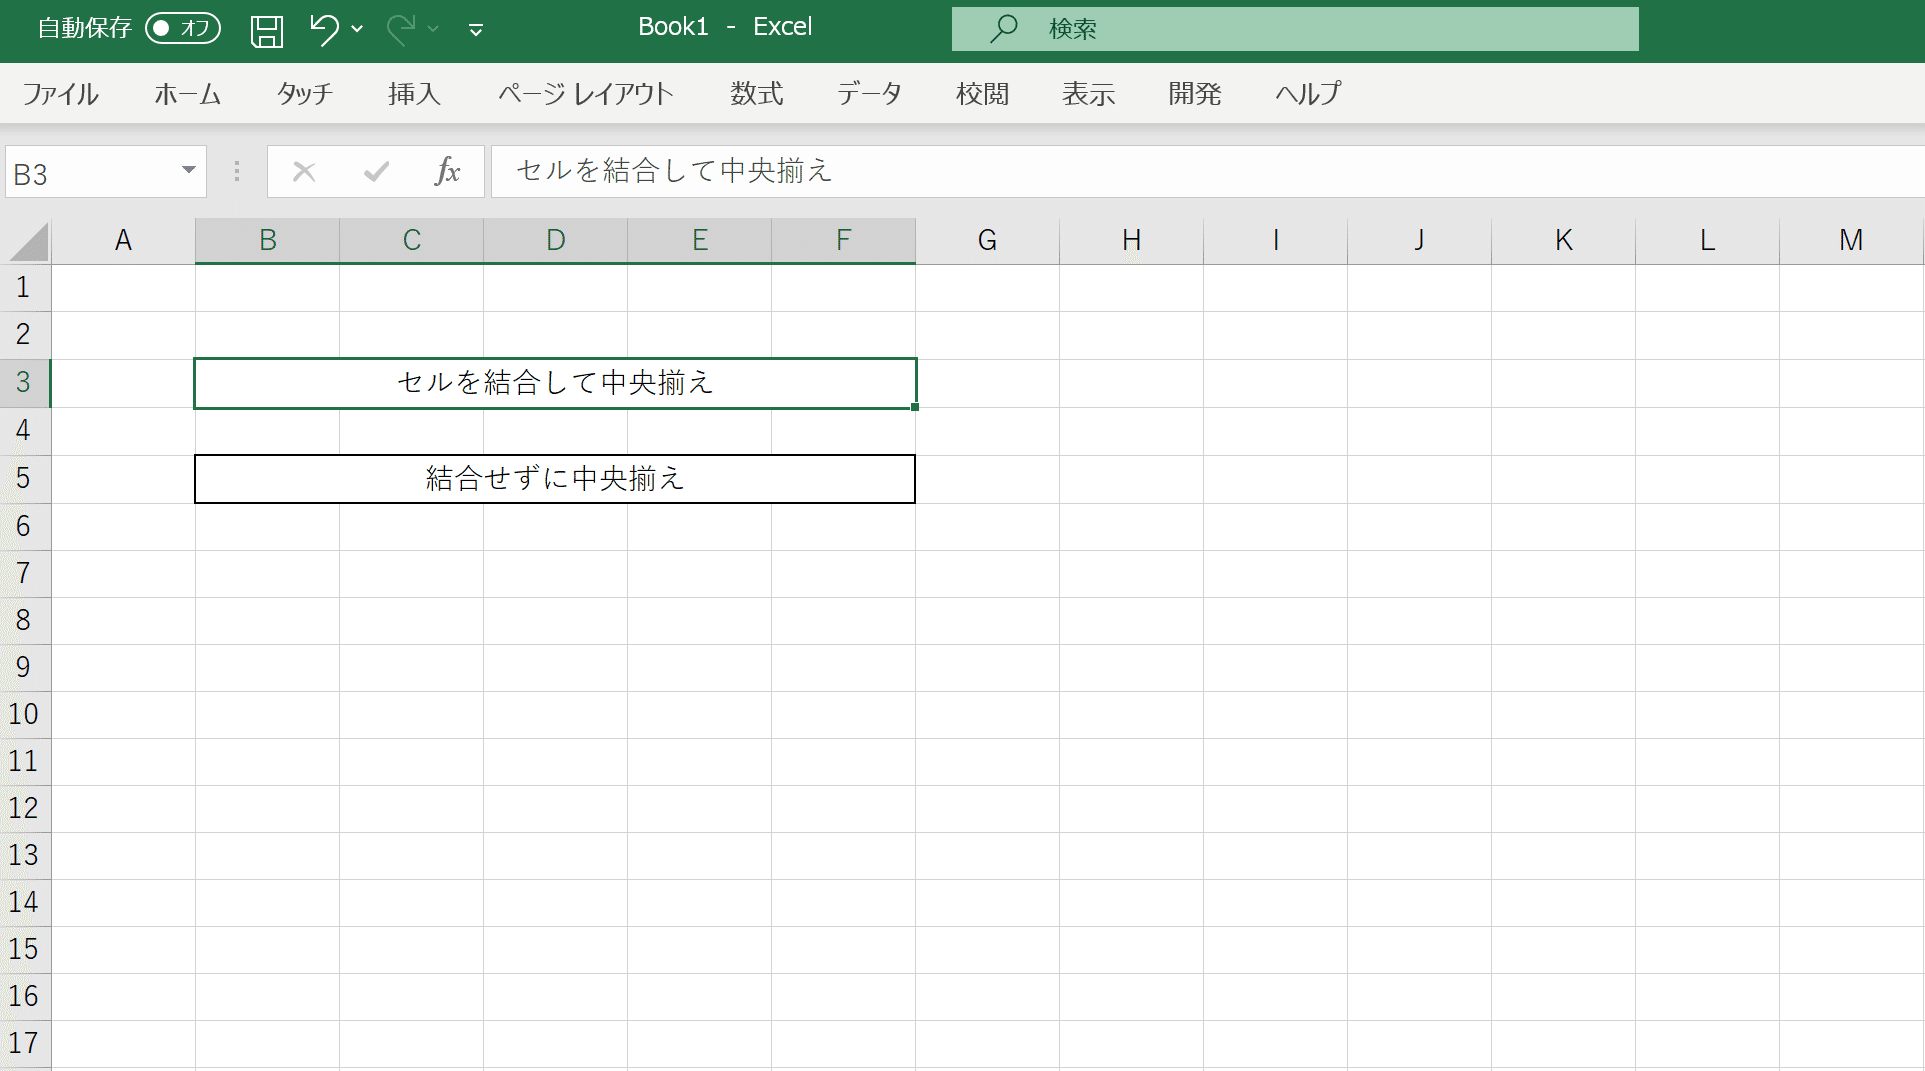This screenshot has height=1071, width=1925.
Task: Switch to the 開発 tab
Action: coord(1195,94)
